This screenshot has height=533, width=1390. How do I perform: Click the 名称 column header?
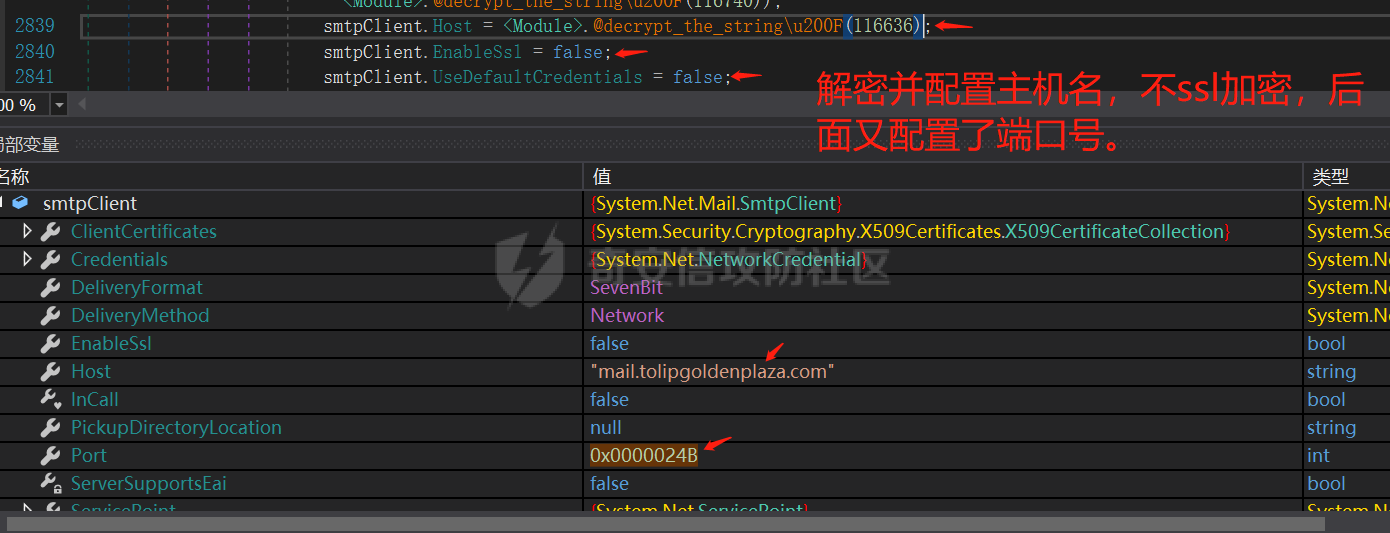pos(15,176)
